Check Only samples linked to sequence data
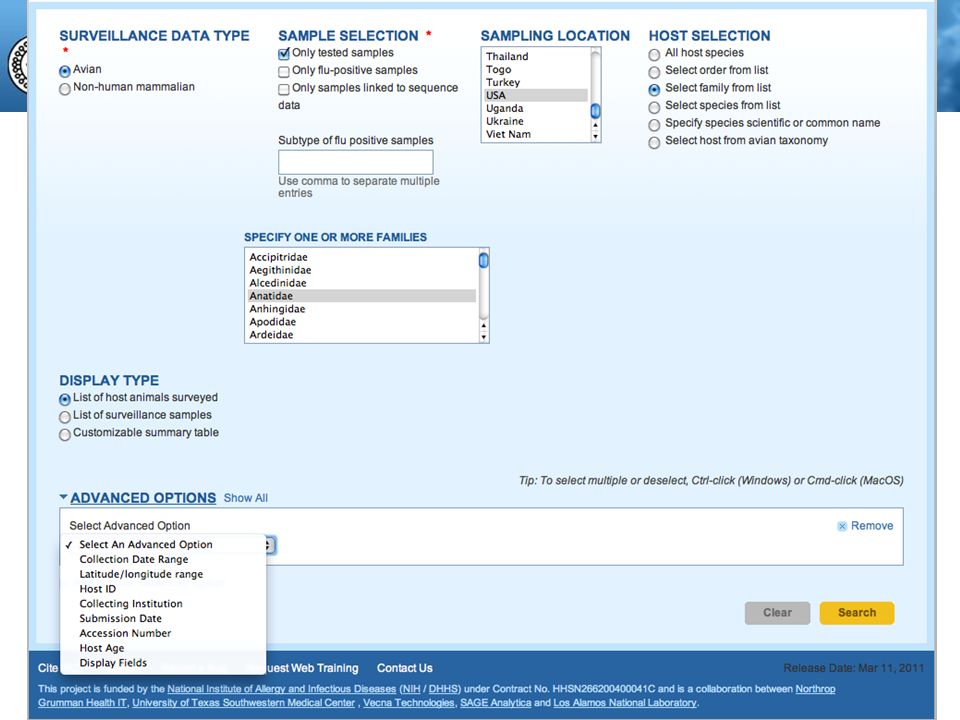The image size is (960, 720). pos(283,89)
